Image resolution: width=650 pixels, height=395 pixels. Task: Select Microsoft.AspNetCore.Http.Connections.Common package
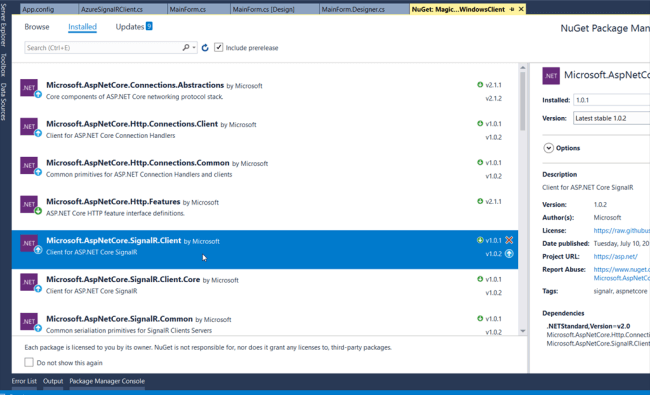(x=264, y=168)
